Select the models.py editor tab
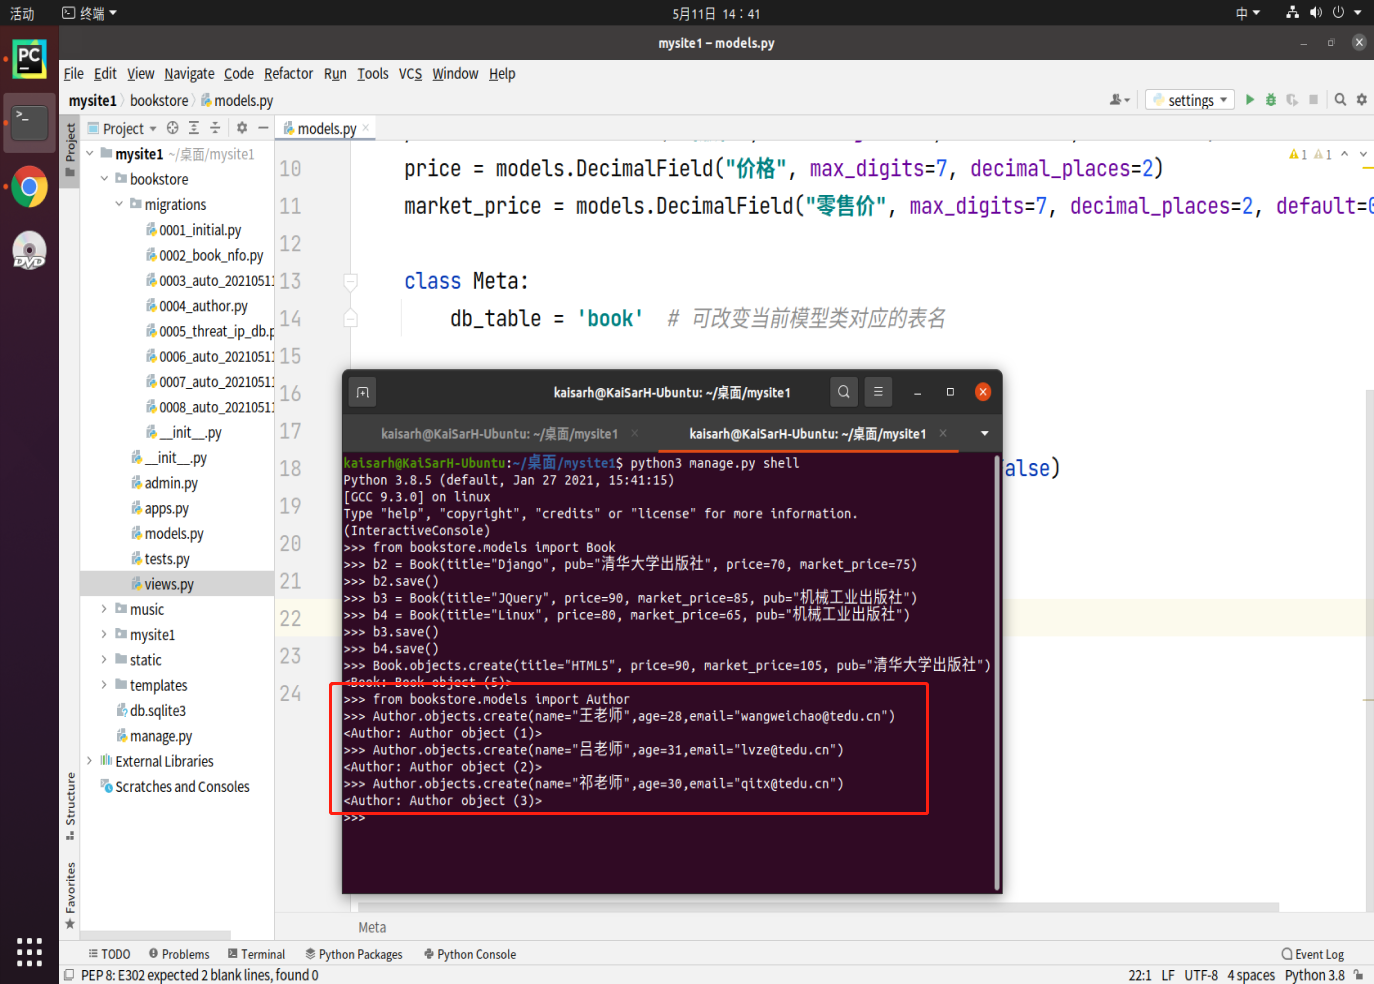This screenshot has height=984, width=1374. point(326,128)
